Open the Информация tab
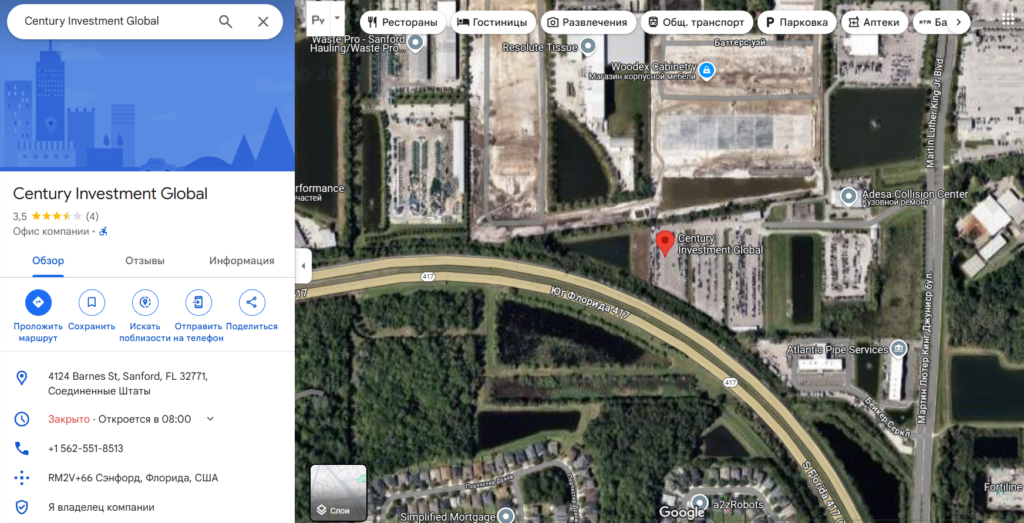This screenshot has height=523, width=1024. (242, 261)
